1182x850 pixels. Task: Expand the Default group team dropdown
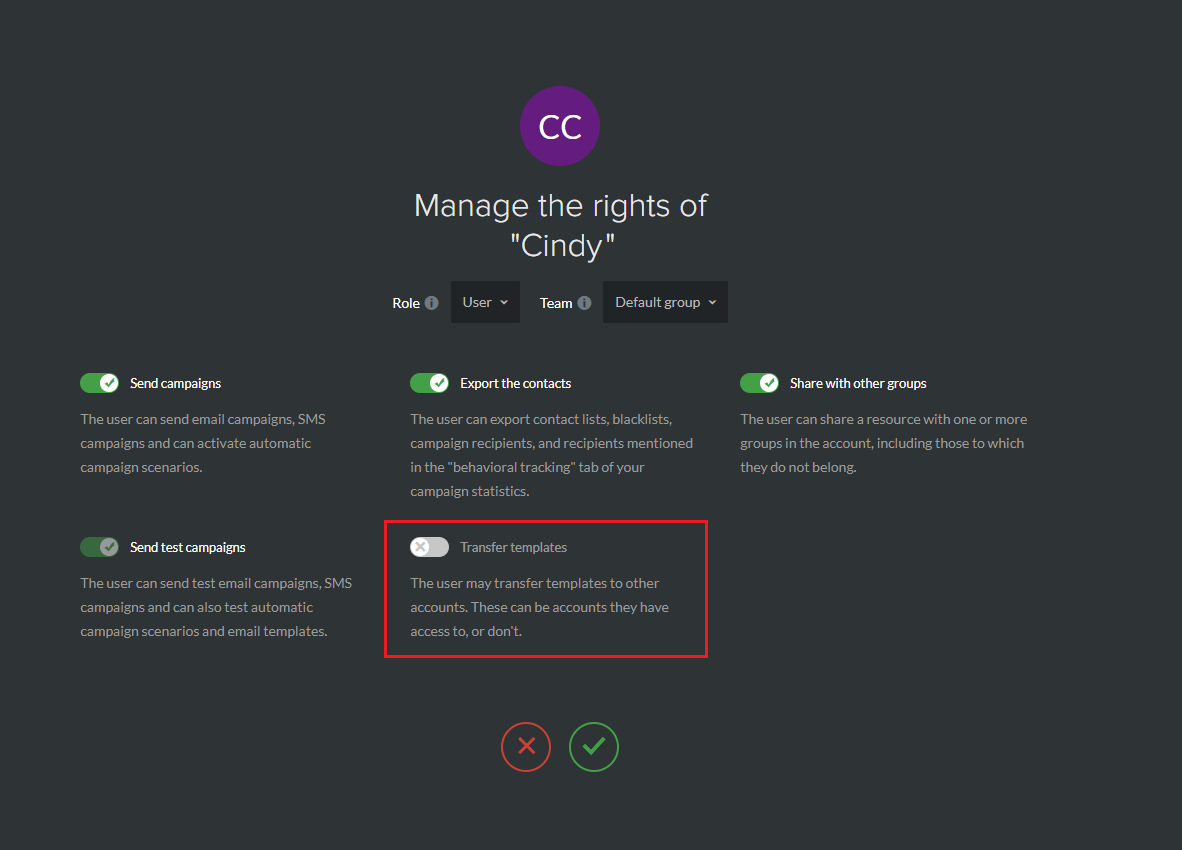[x=666, y=302]
